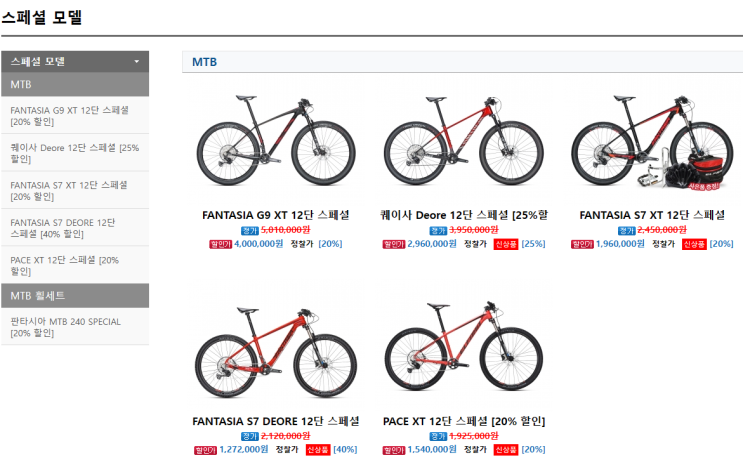Click the 정가 badge above 3,950,000원
Image resolution: width=743 pixels, height=467 pixels.
pyautogui.click(x=437, y=230)
